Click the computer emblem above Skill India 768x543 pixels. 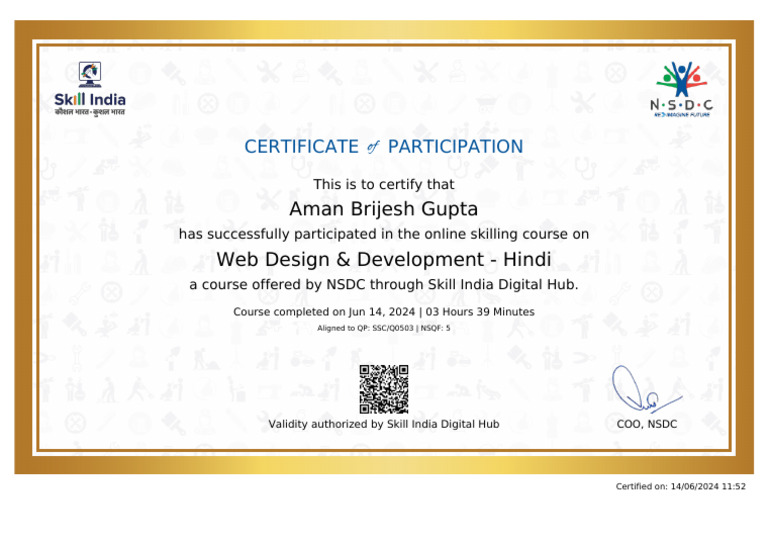(90, 74)
